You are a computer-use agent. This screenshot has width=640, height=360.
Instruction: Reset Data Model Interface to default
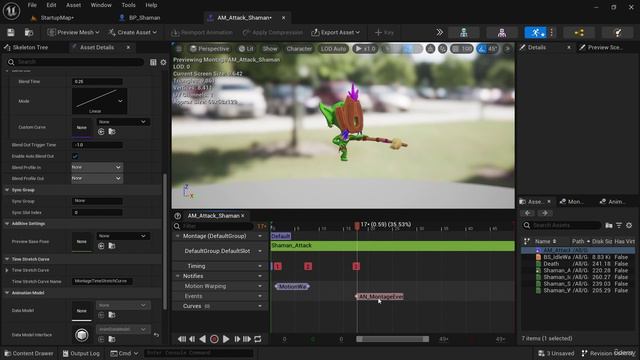[x=156, y=335]
